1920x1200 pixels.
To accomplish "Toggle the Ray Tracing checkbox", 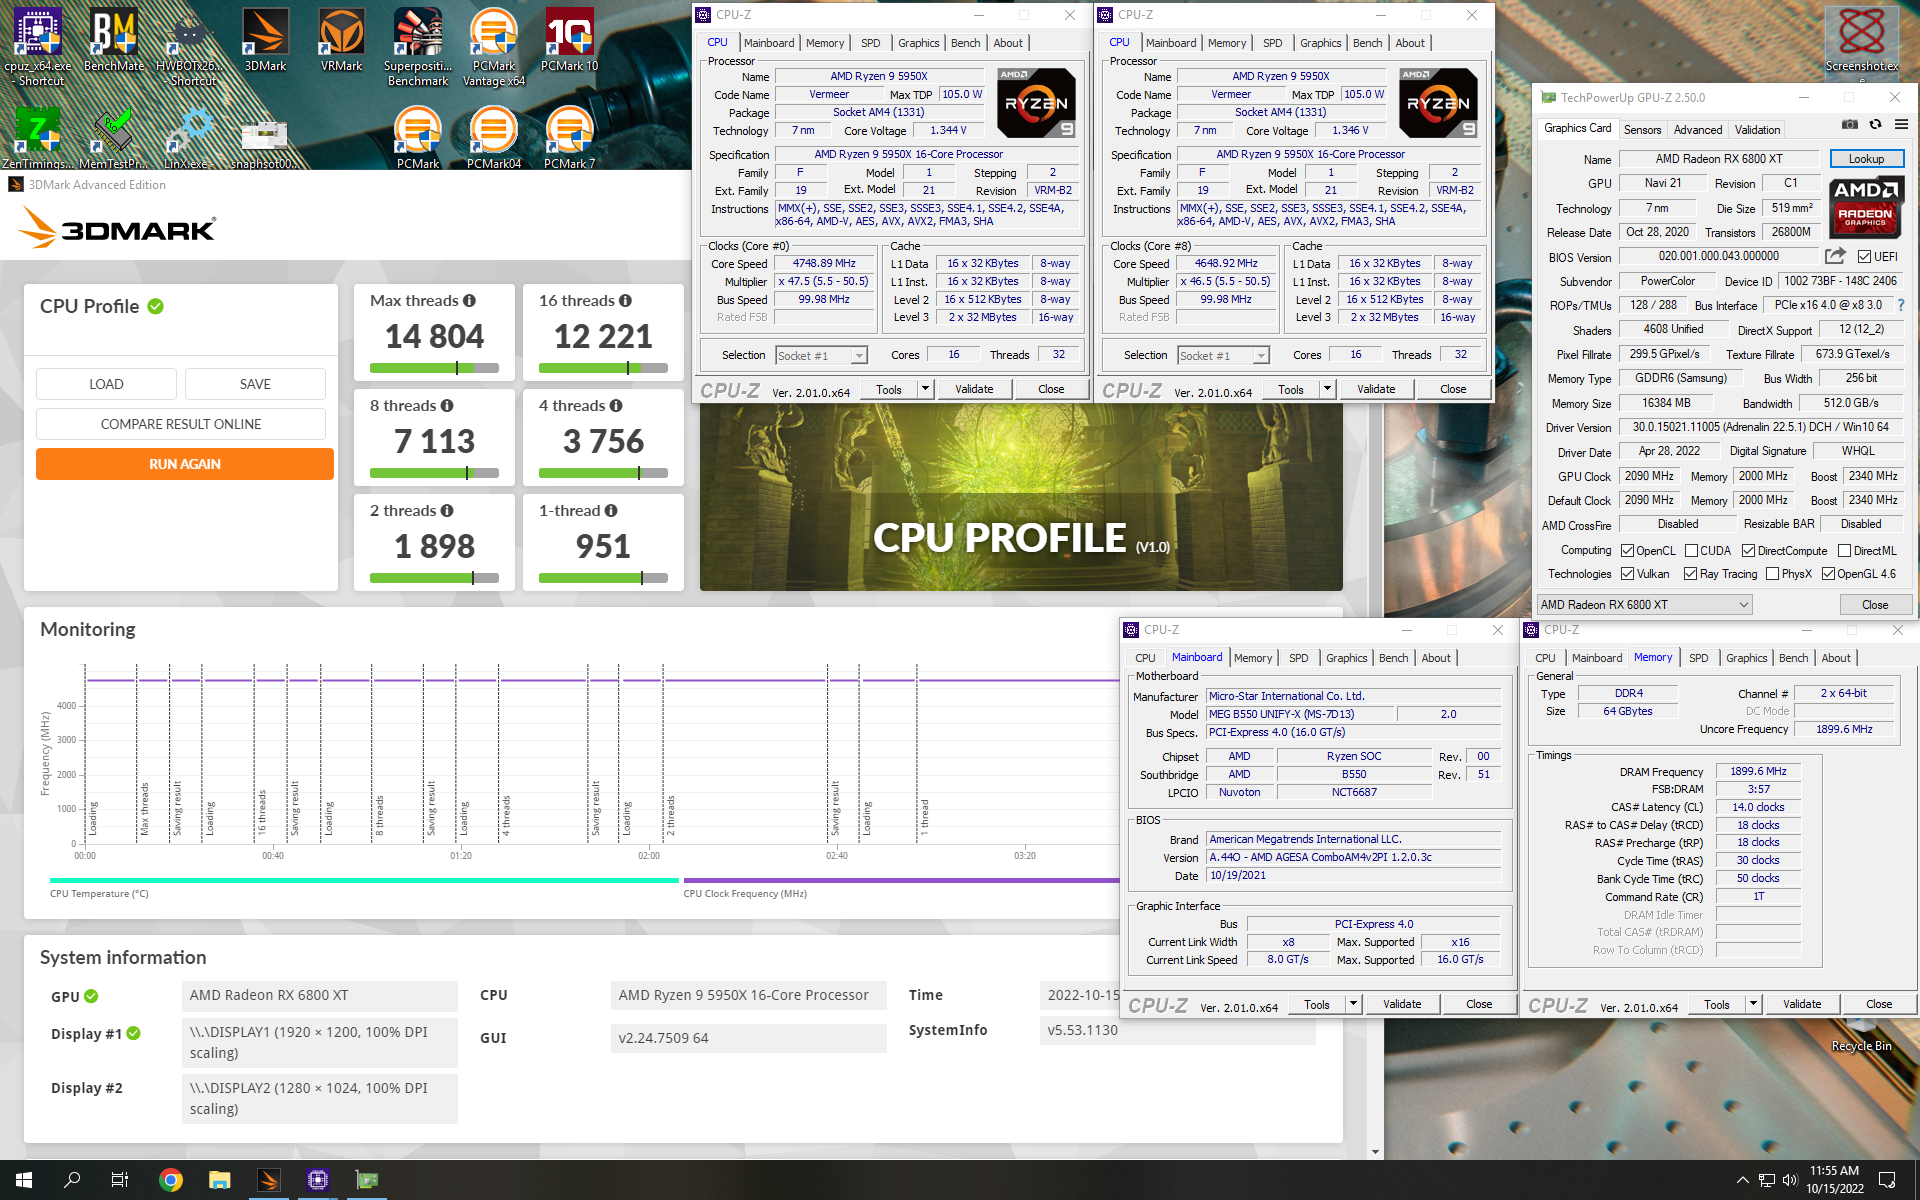I will [x=1690, y=574].
